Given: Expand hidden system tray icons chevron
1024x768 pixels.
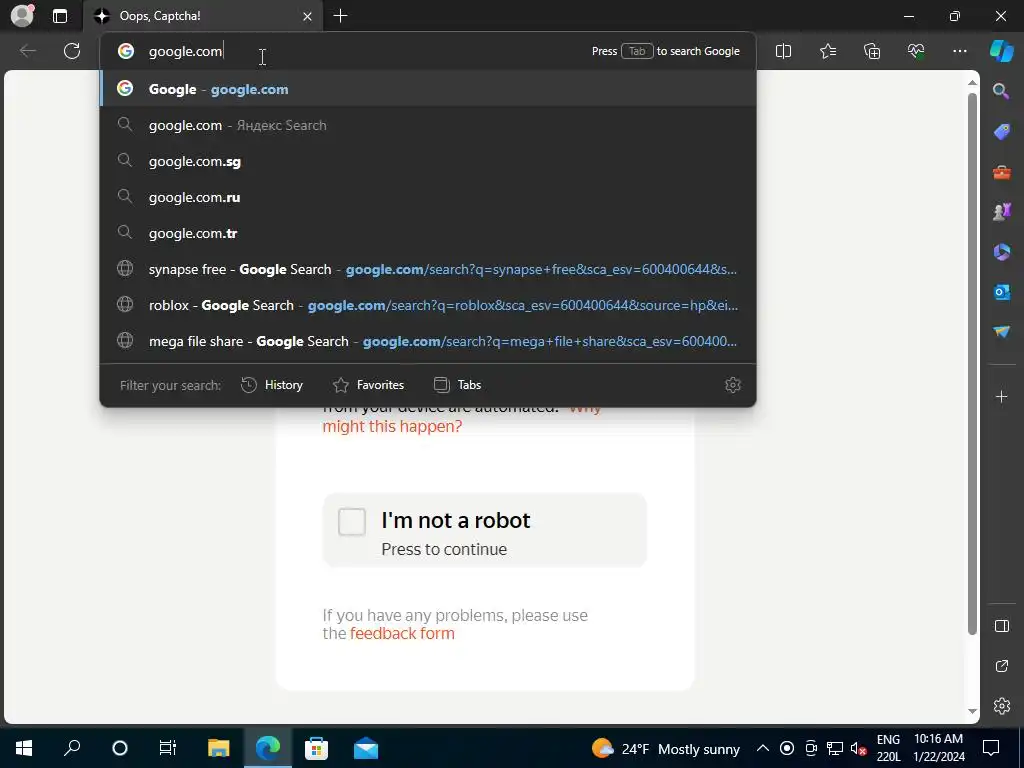Looking at the screenshot, I should click(x=762, y=748).
